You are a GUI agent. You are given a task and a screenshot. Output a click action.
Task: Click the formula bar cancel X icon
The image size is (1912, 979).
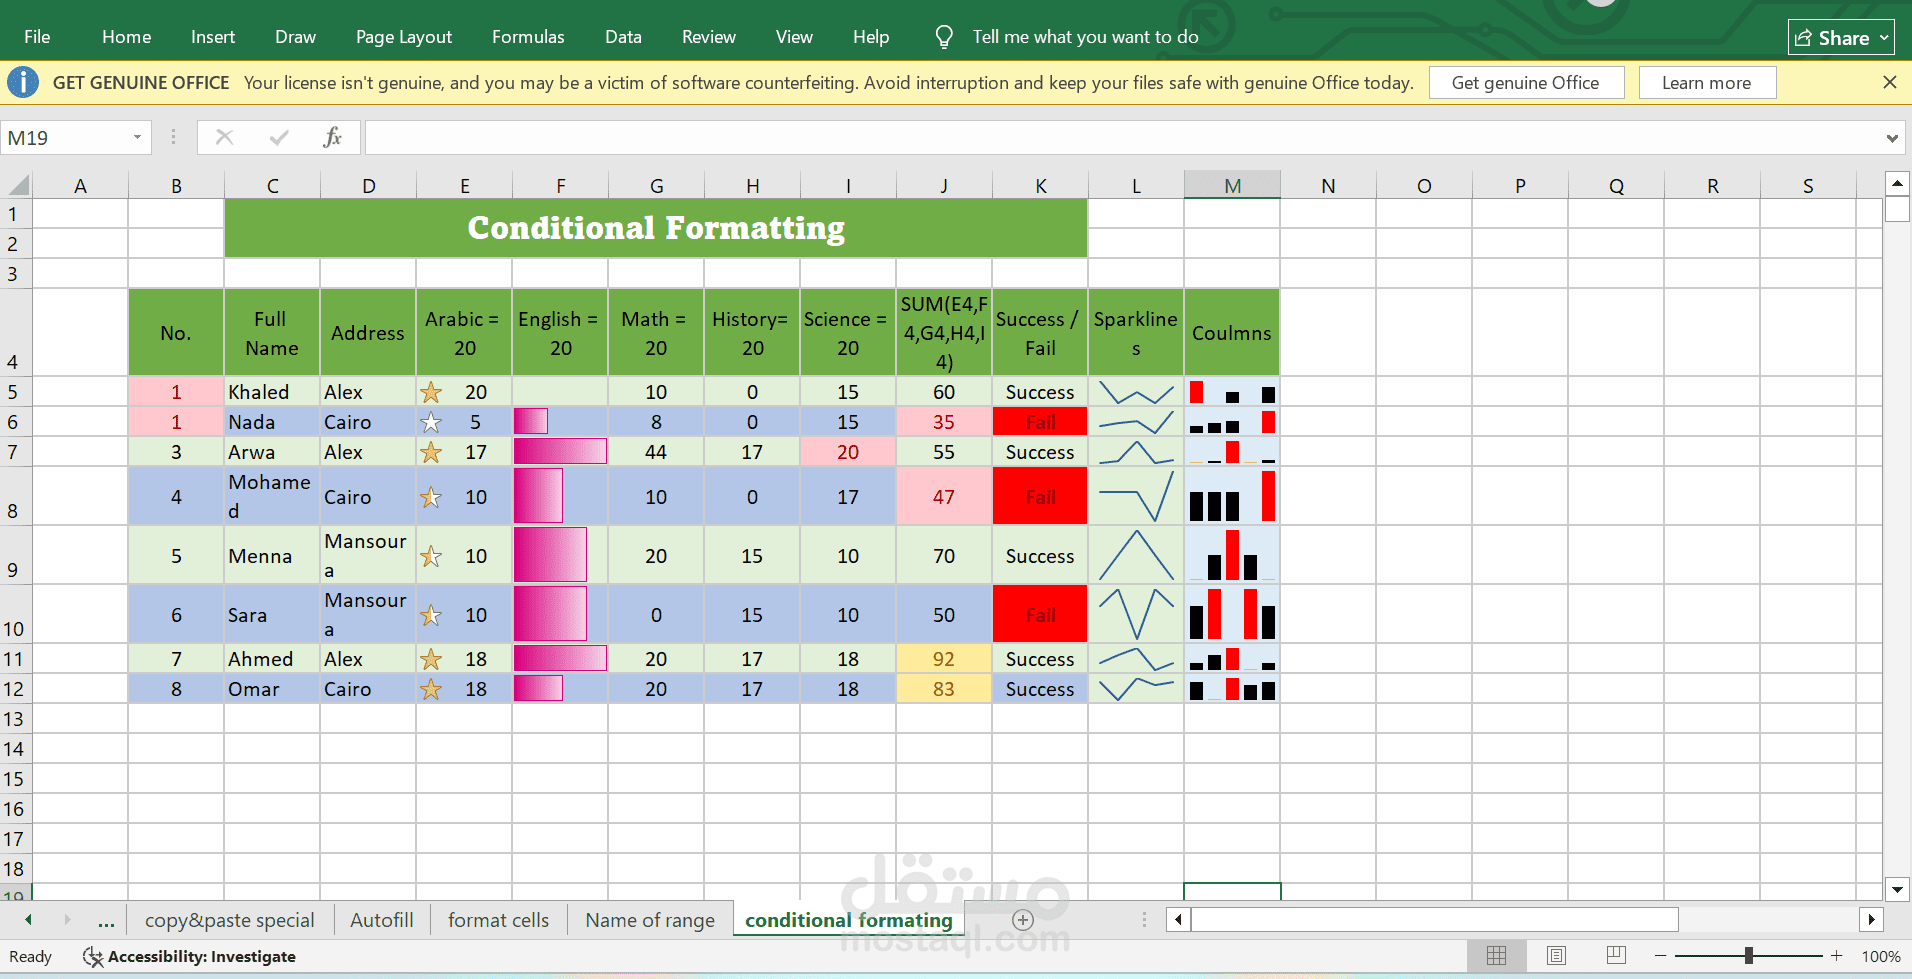coord(224,138)
